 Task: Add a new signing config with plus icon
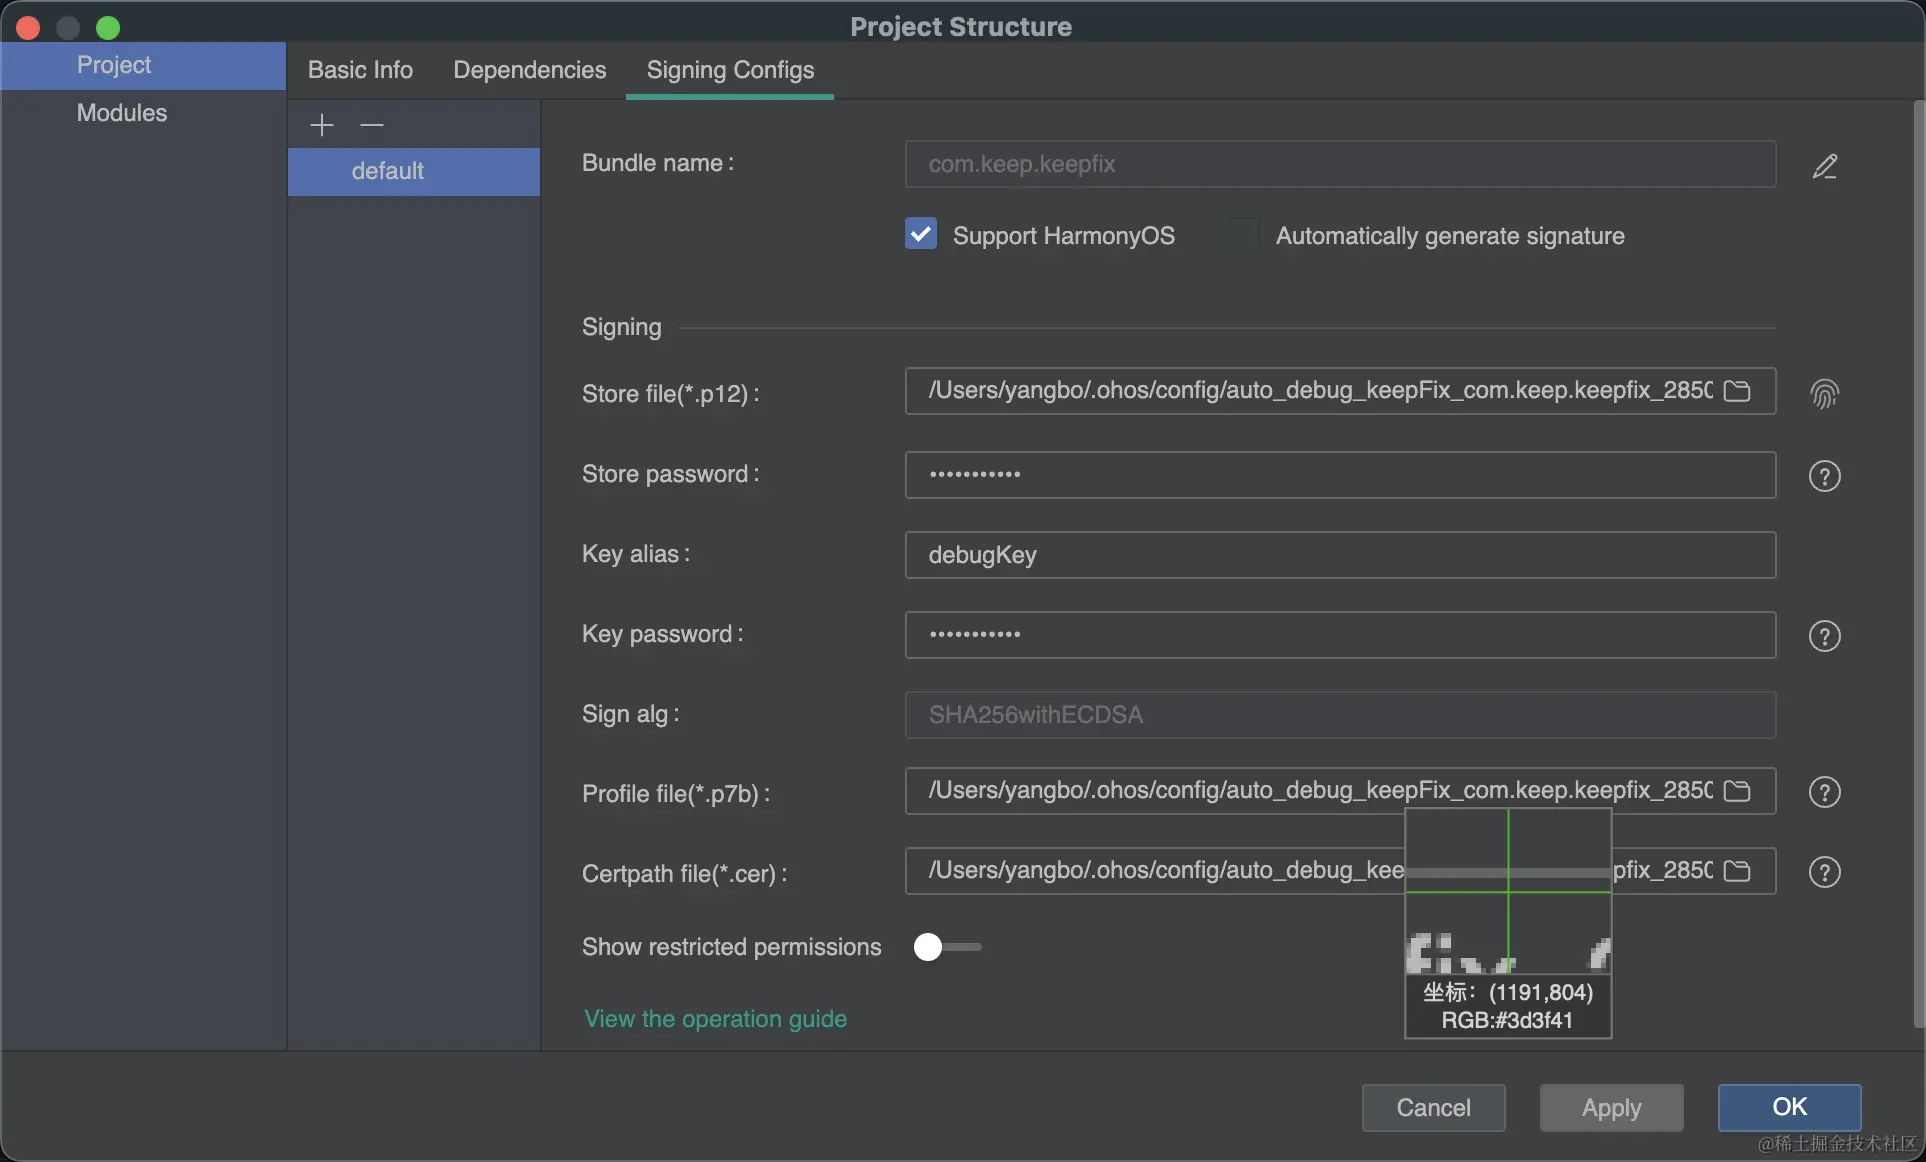[321, 125]
